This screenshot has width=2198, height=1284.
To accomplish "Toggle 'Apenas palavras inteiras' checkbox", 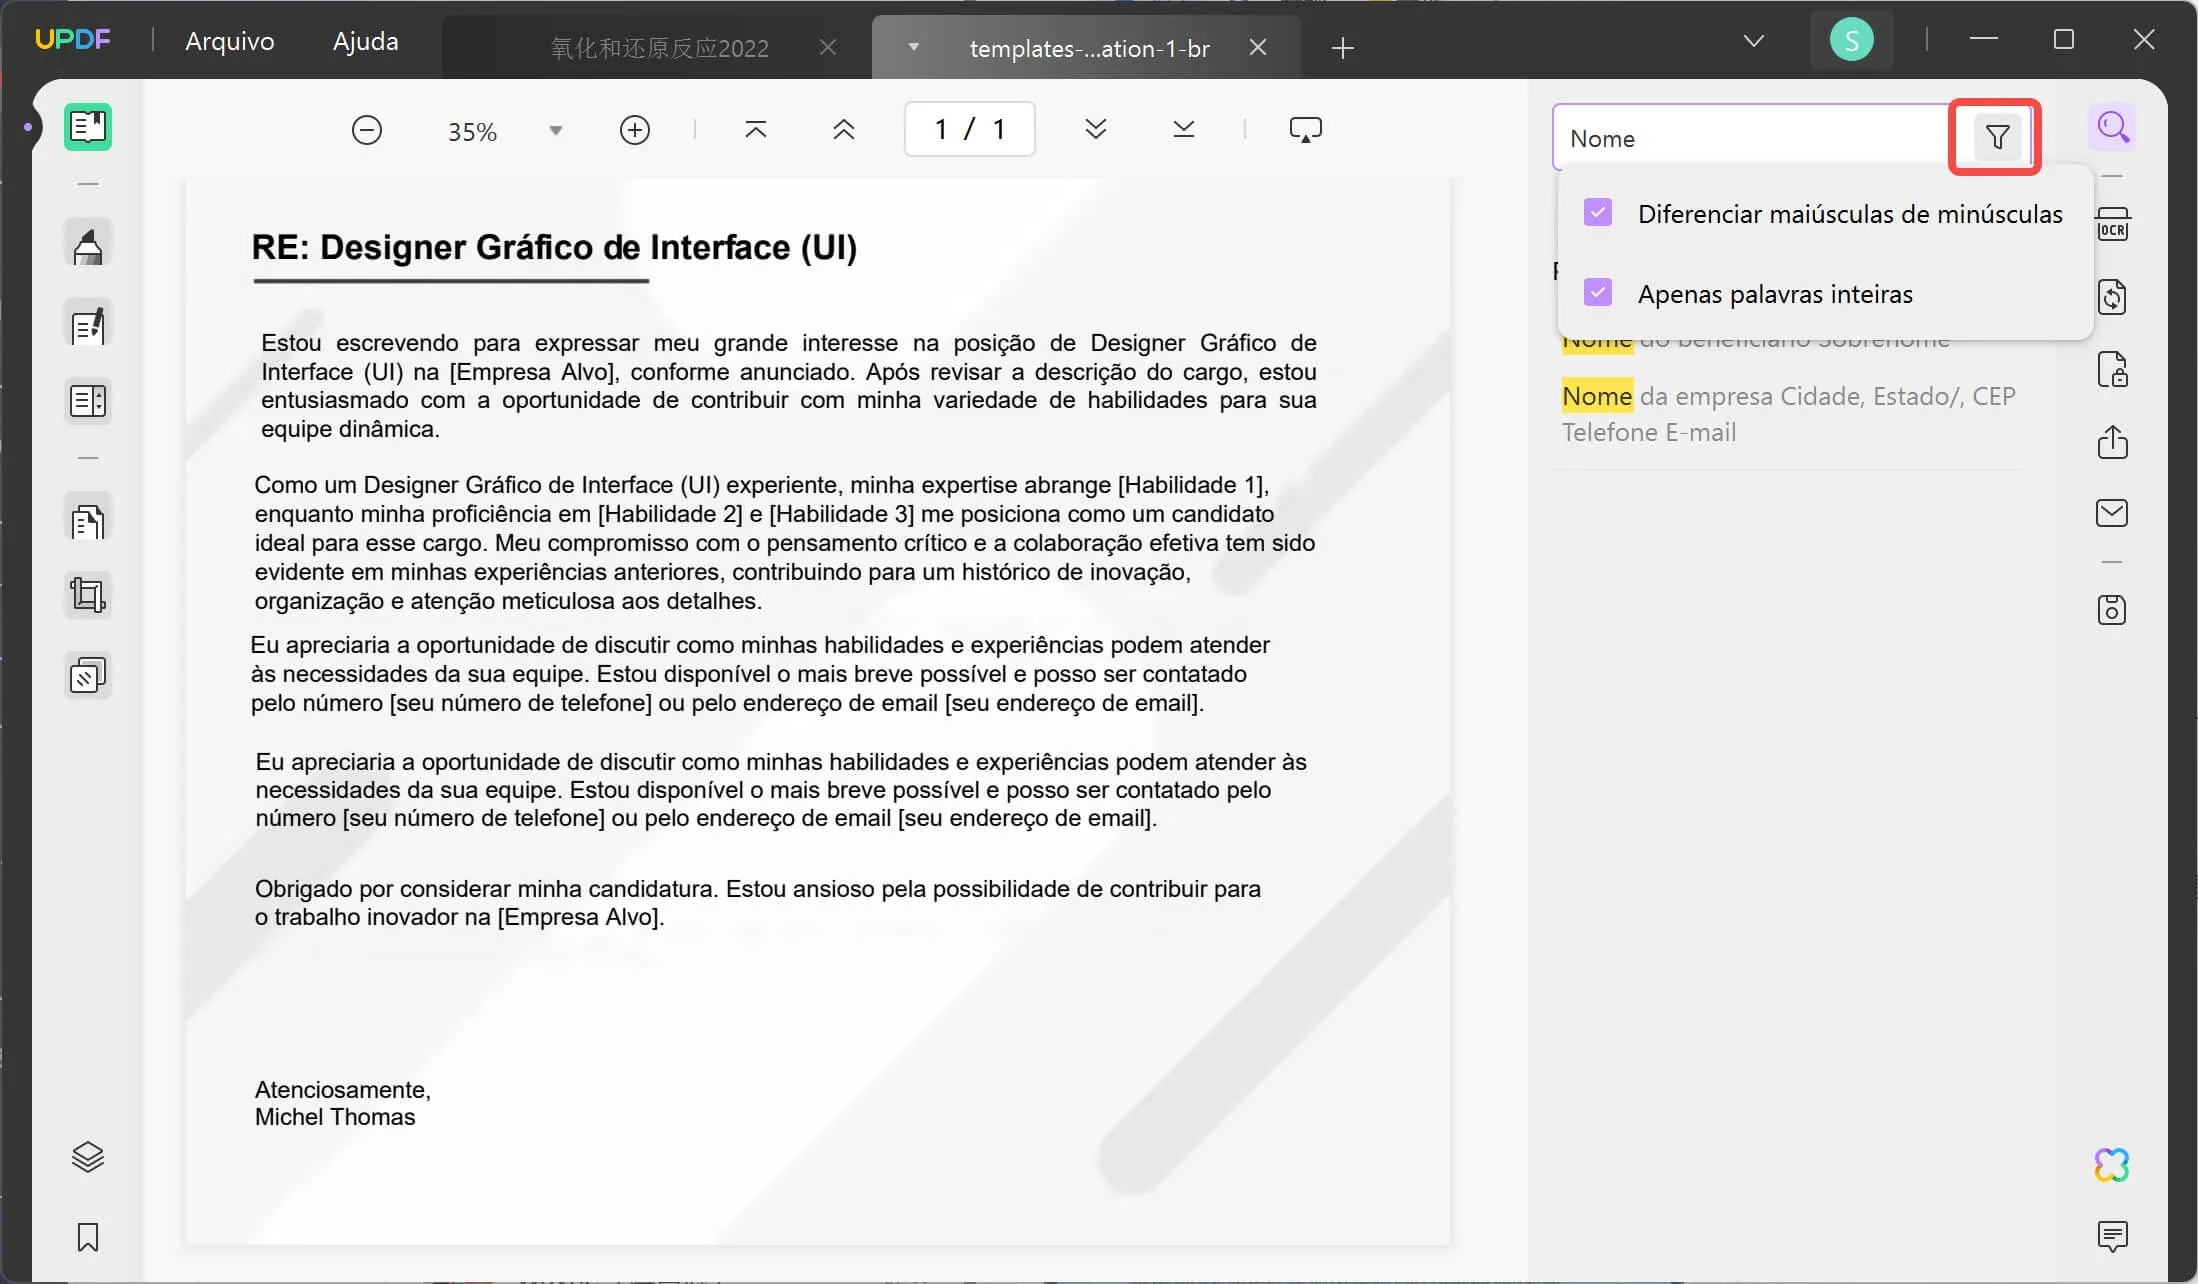I will [x=1599, y=292].
